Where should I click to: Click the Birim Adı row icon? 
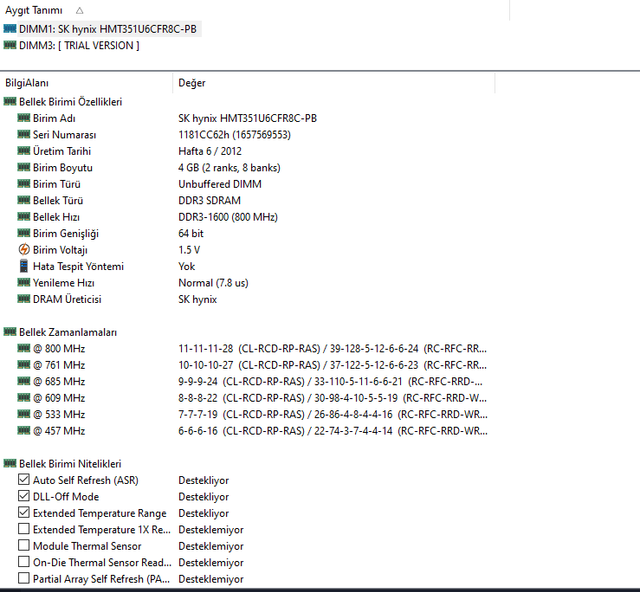click(x=24, y=118)
